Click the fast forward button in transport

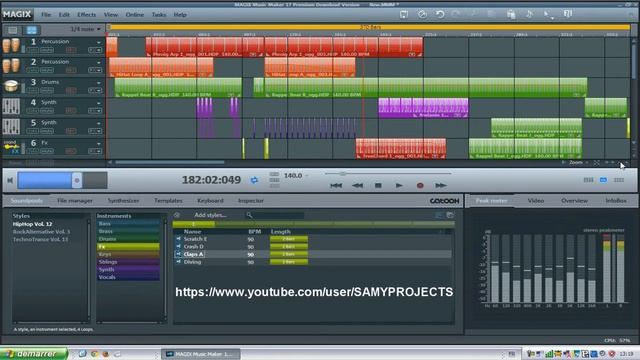coord(440,185)
